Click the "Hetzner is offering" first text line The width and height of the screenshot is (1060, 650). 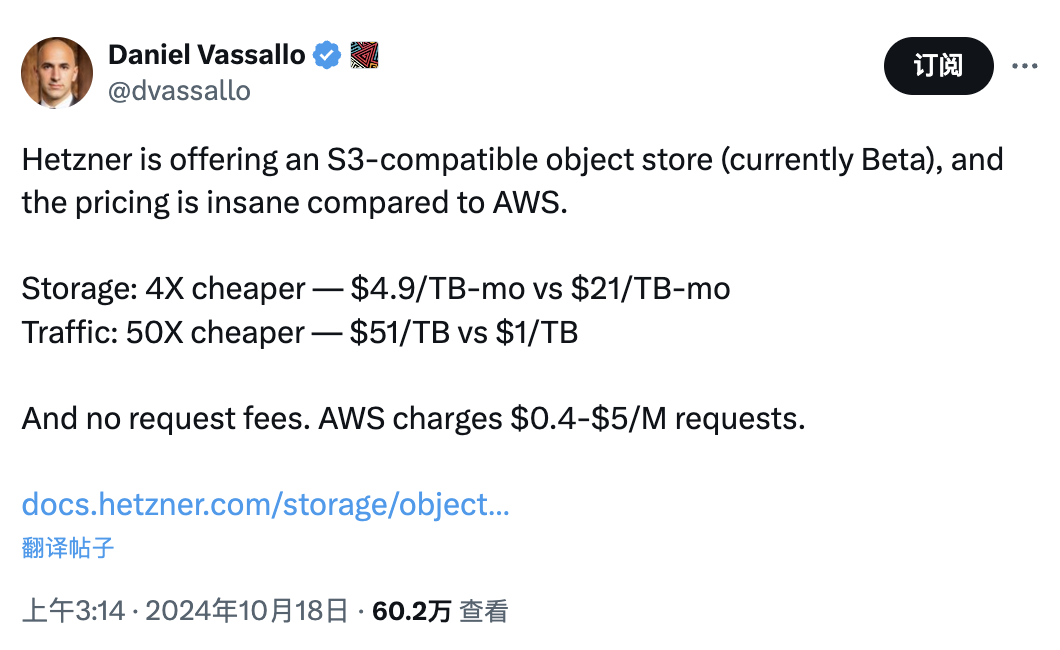(x=512, y=160)
